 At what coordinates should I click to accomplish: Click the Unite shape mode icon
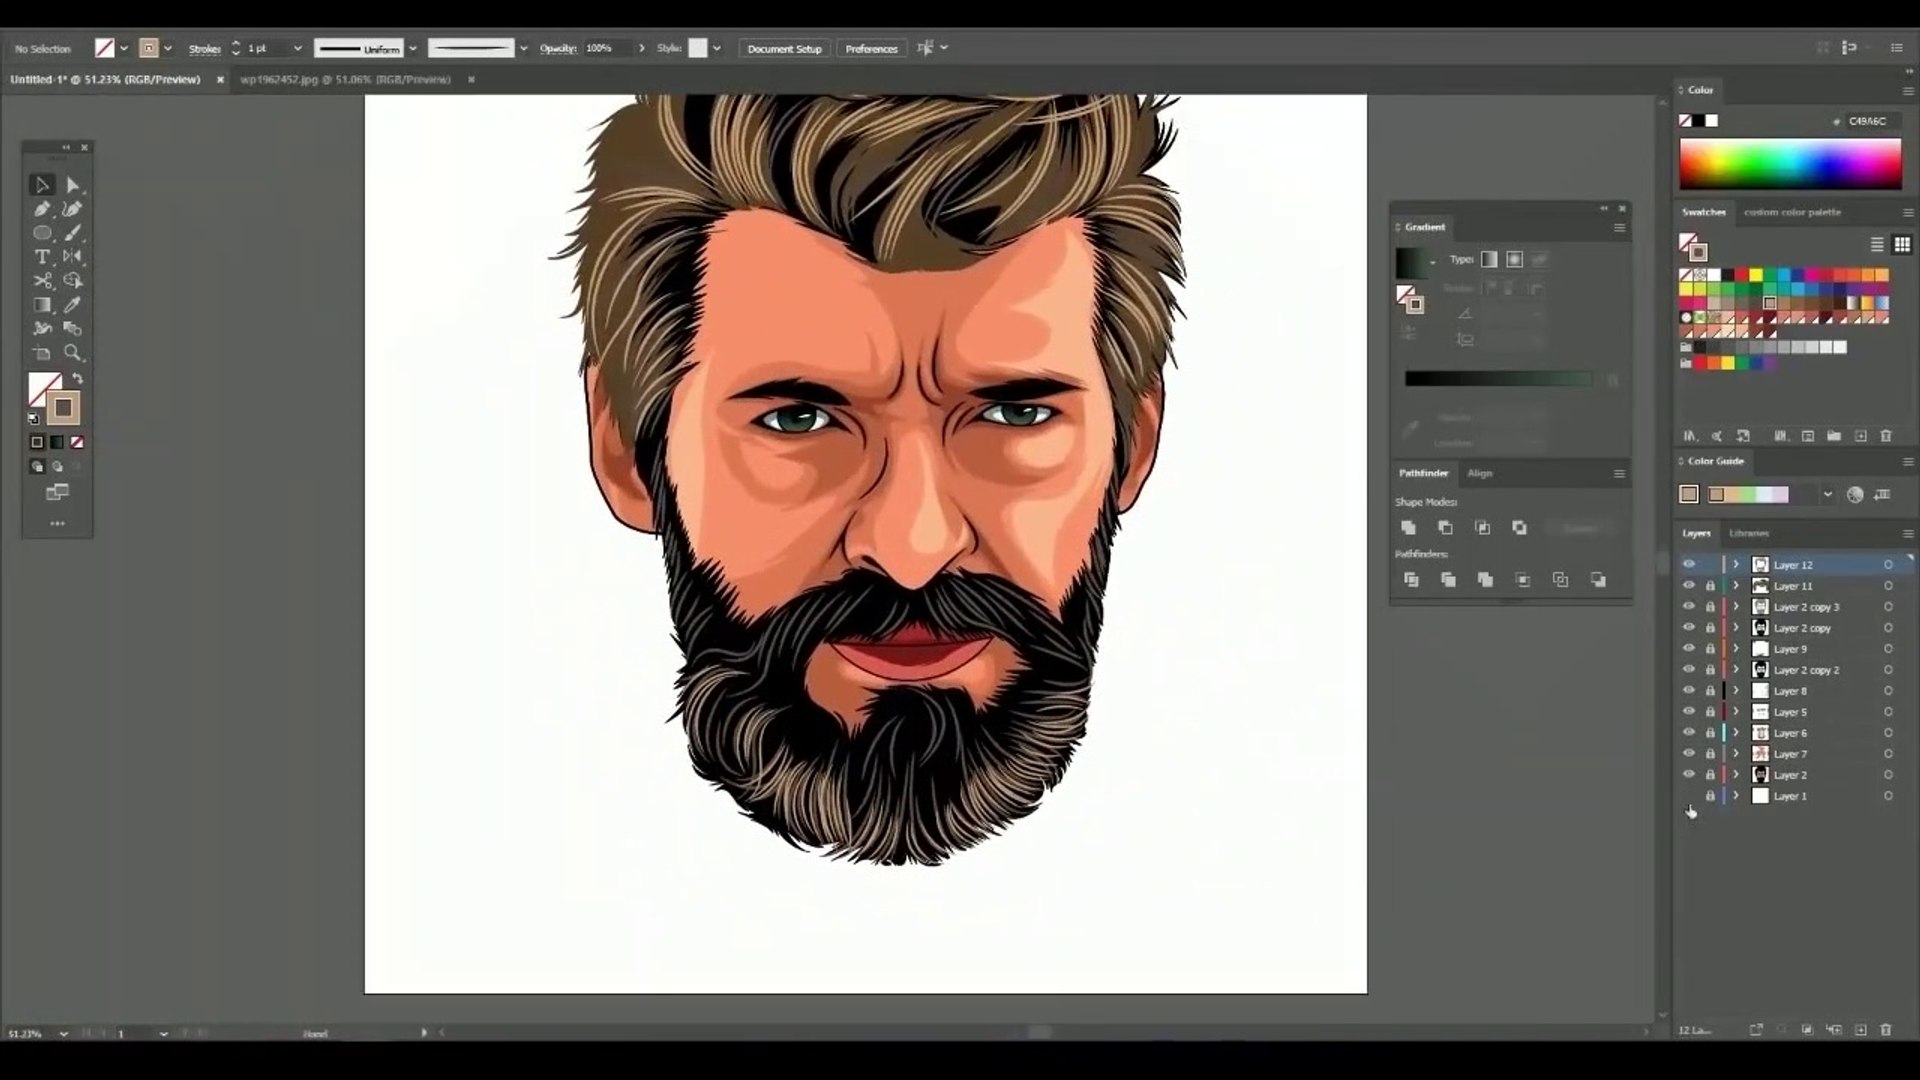[x=1408, y=528]
